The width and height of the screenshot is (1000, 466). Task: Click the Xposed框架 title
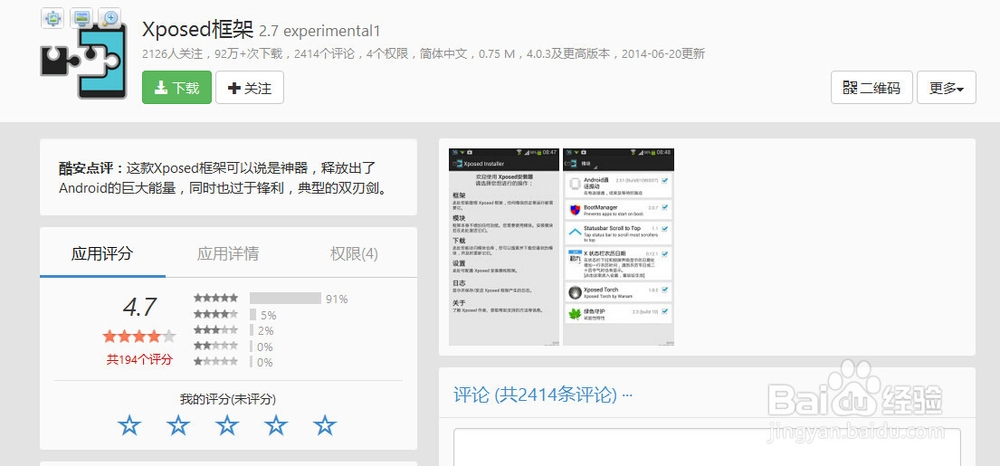coord(198,29)
